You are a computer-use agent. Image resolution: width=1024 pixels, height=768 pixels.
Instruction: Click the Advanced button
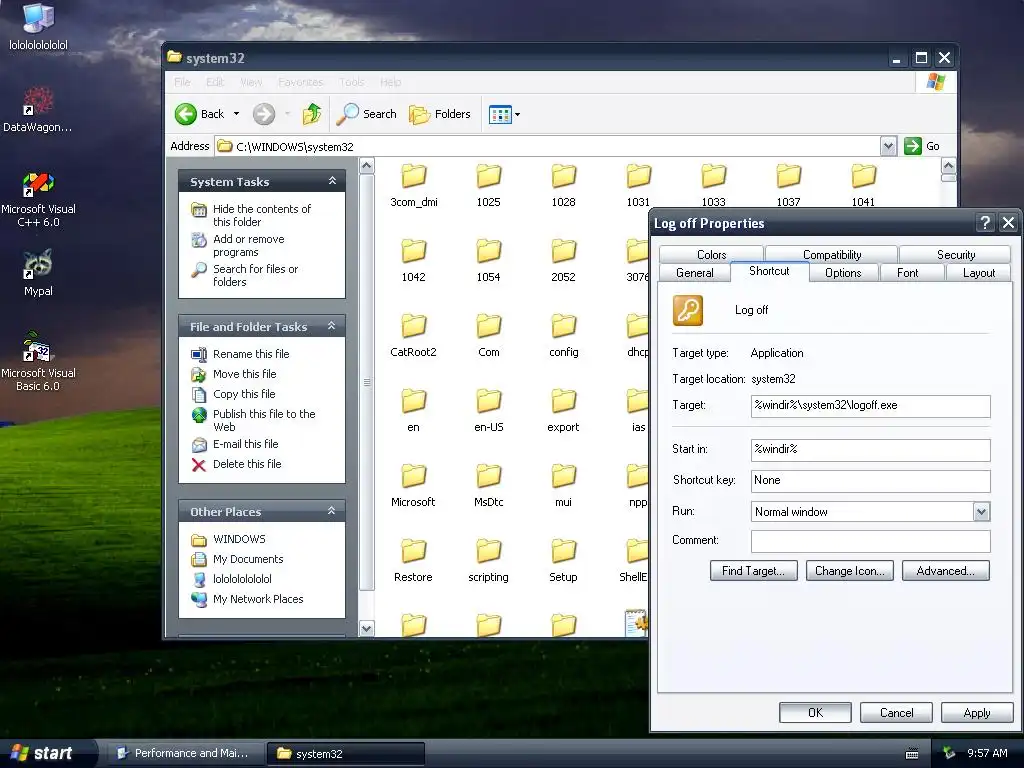tap(946, 571)
